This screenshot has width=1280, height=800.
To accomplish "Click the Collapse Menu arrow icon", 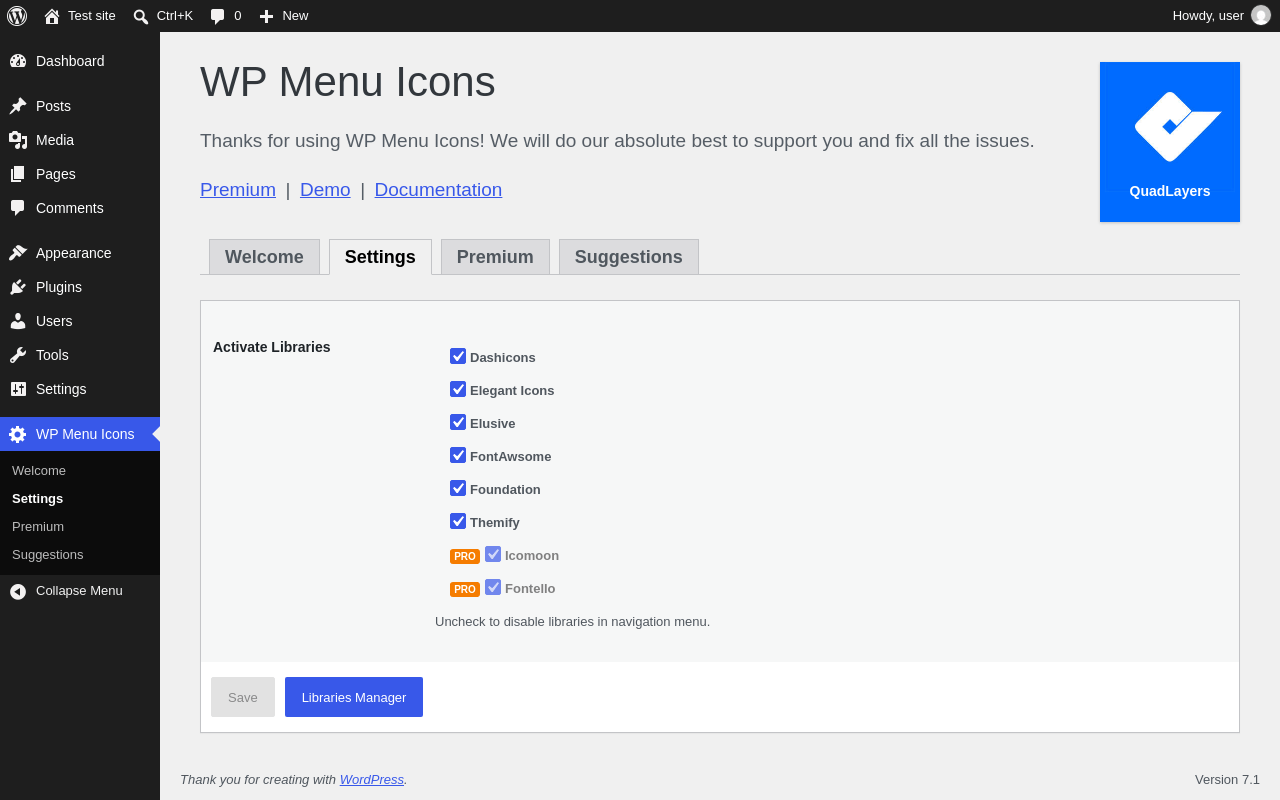I will tap(18, 591).
